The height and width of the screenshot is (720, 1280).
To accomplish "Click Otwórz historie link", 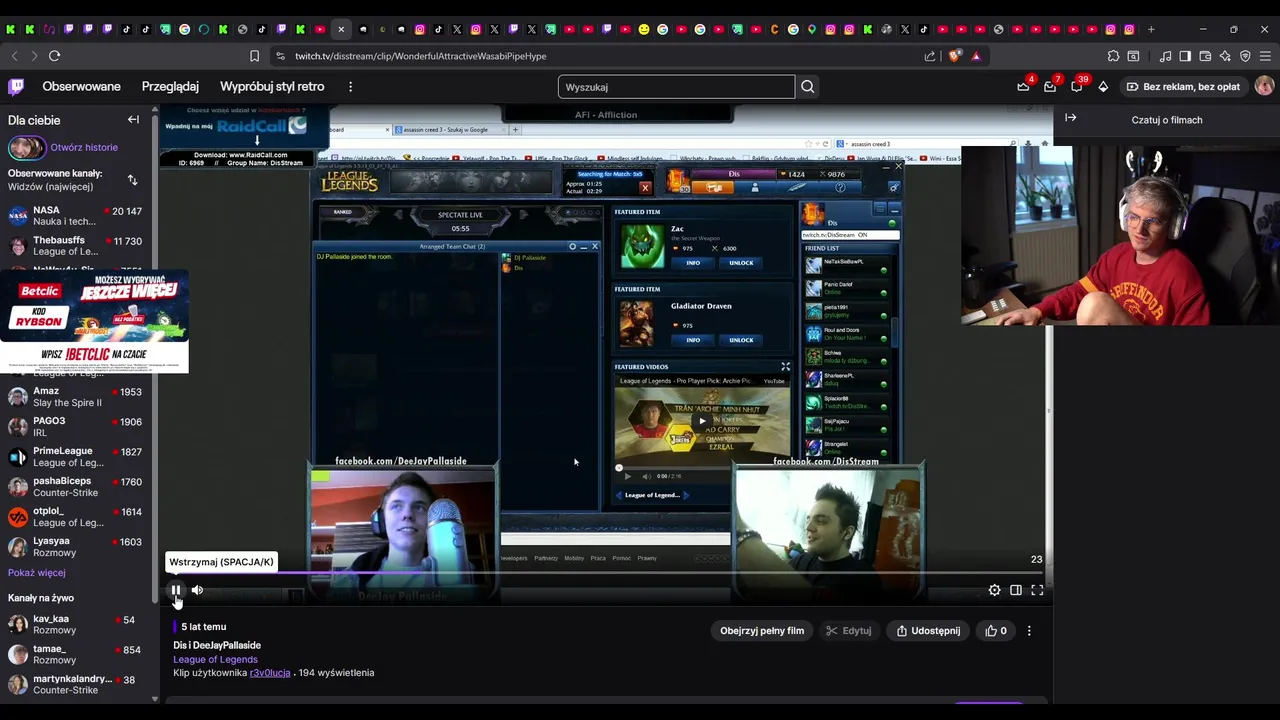I will (84, 147).
